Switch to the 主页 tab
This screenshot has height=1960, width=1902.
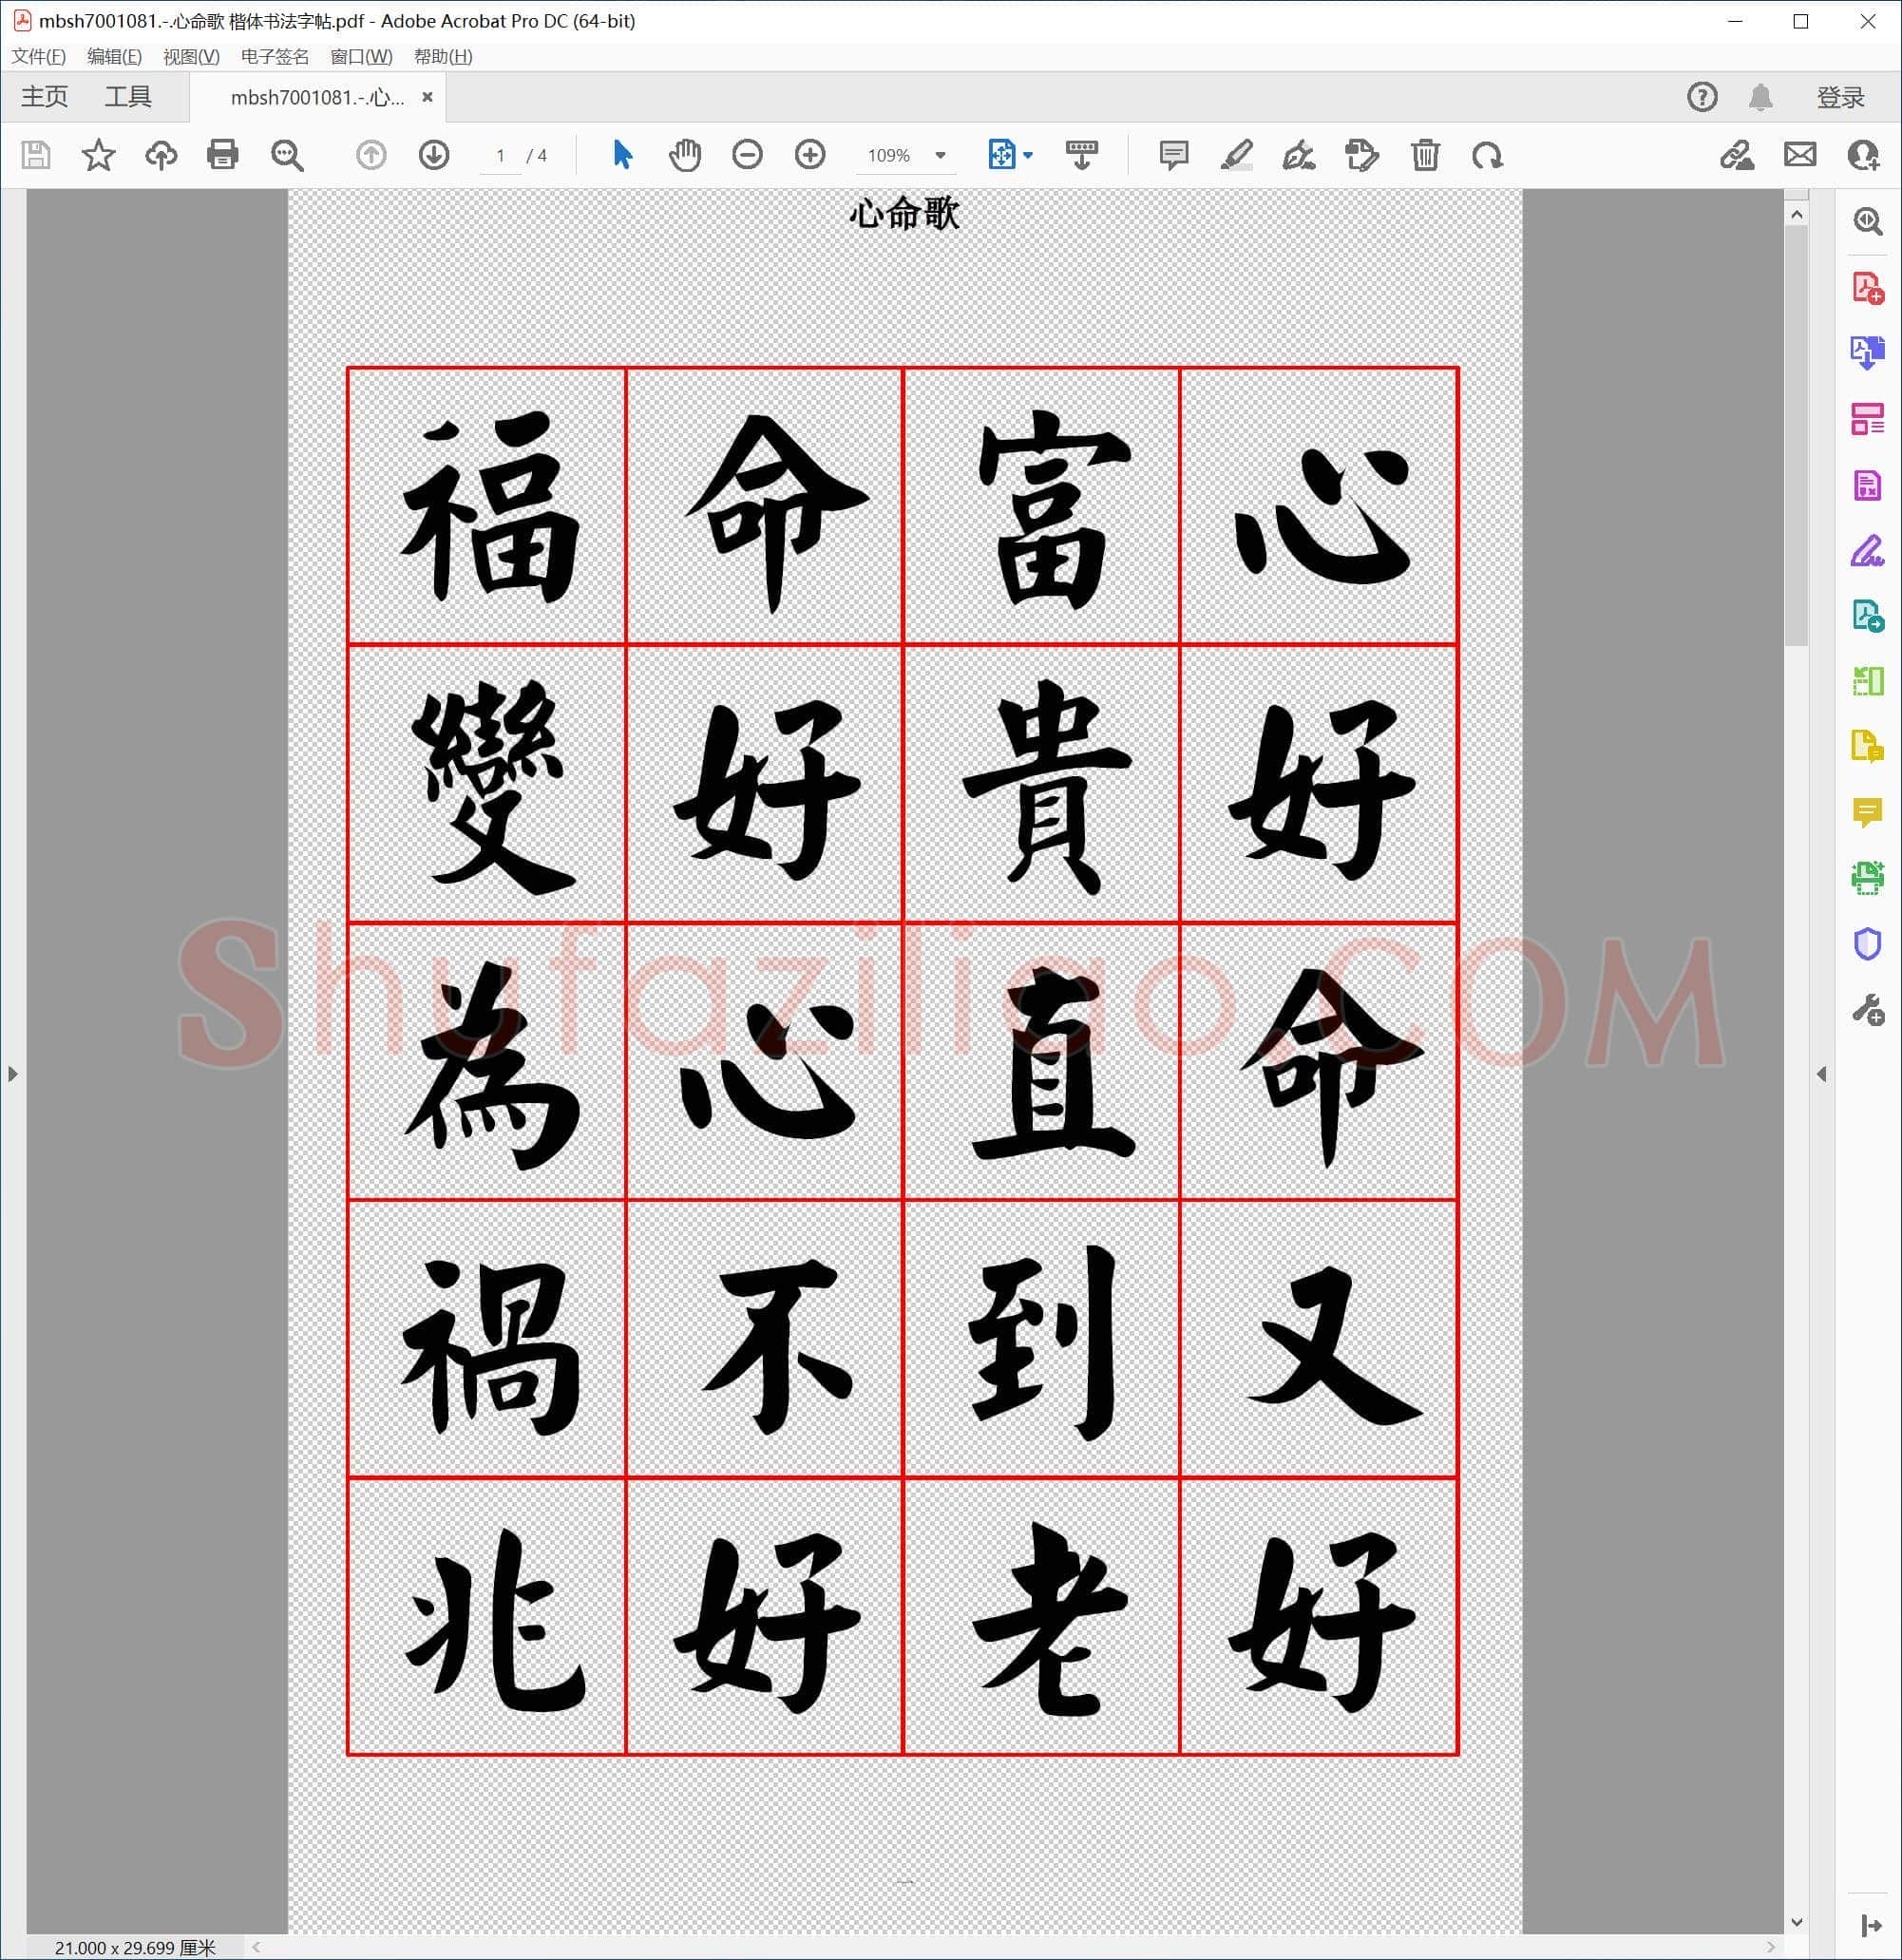(45, 97)
